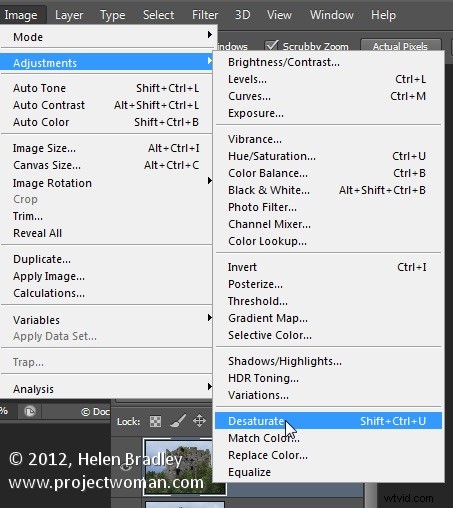Expand the Variables submenu
This screenshot has width=453, height=508.
tap(107, 320)
